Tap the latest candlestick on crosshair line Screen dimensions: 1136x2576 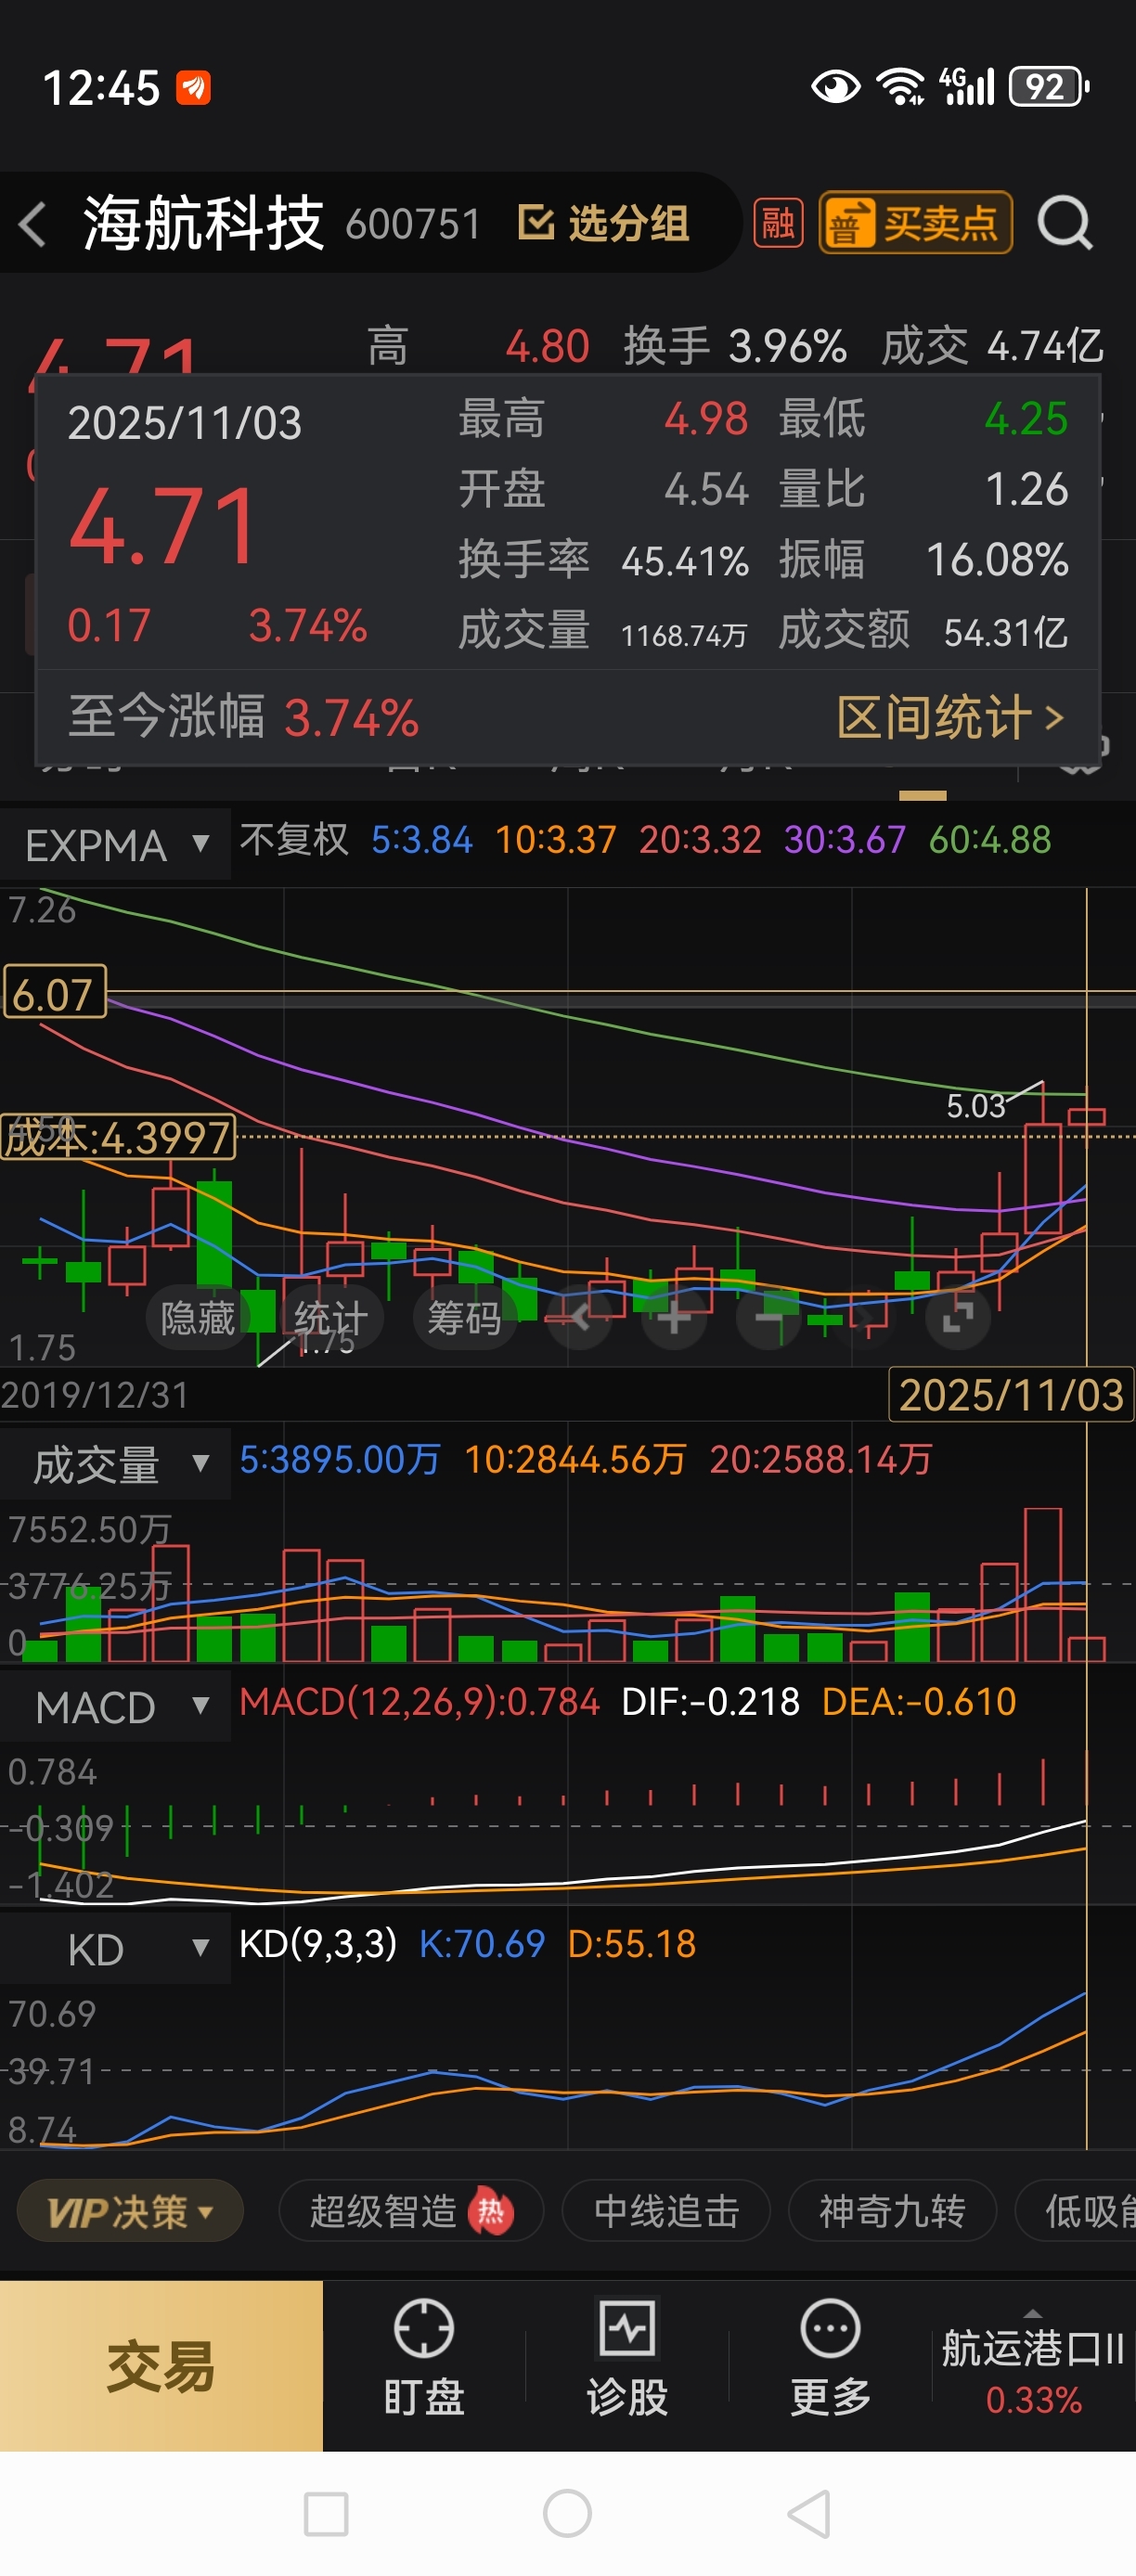tap(1086, 1117)
